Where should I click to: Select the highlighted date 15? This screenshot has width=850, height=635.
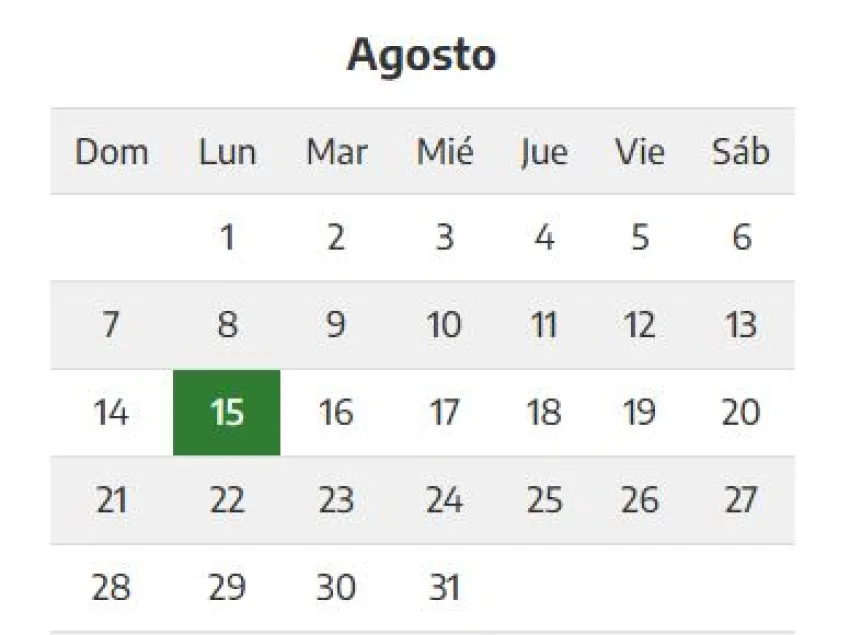[x=227, y=412]
